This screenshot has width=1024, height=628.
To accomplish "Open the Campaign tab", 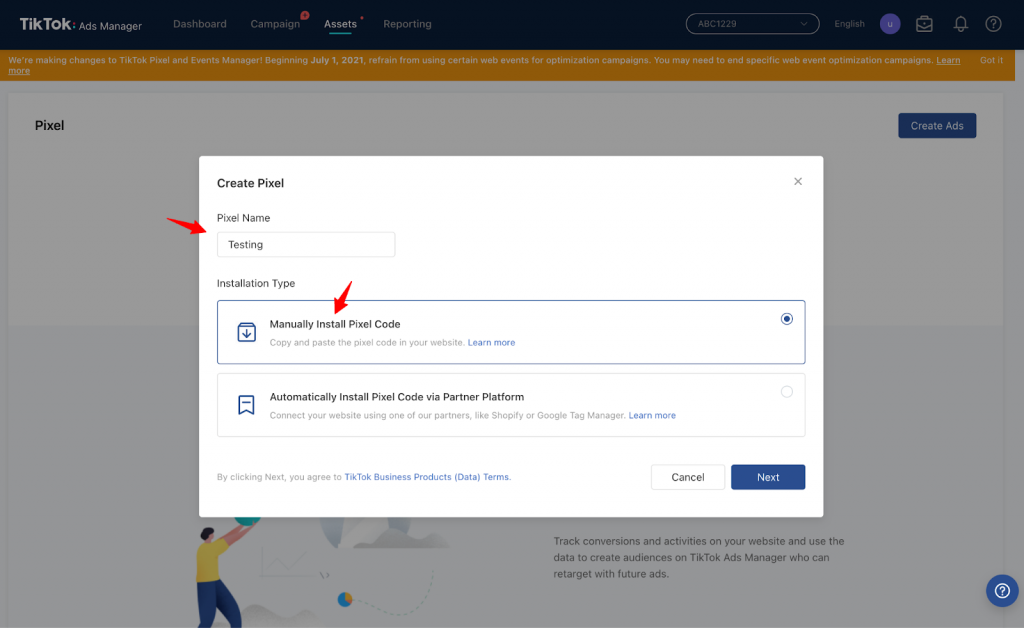I will click(275, 24).
